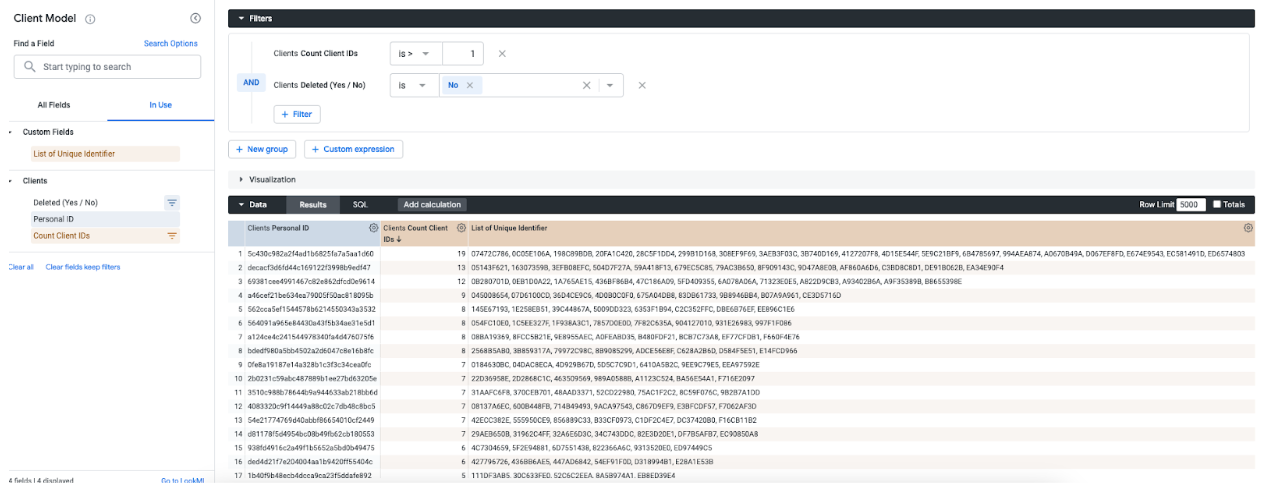The height and width of the screenshot is (487, 1262).
Task: Switch to the All Fields tab
Action: click(54, 105)
